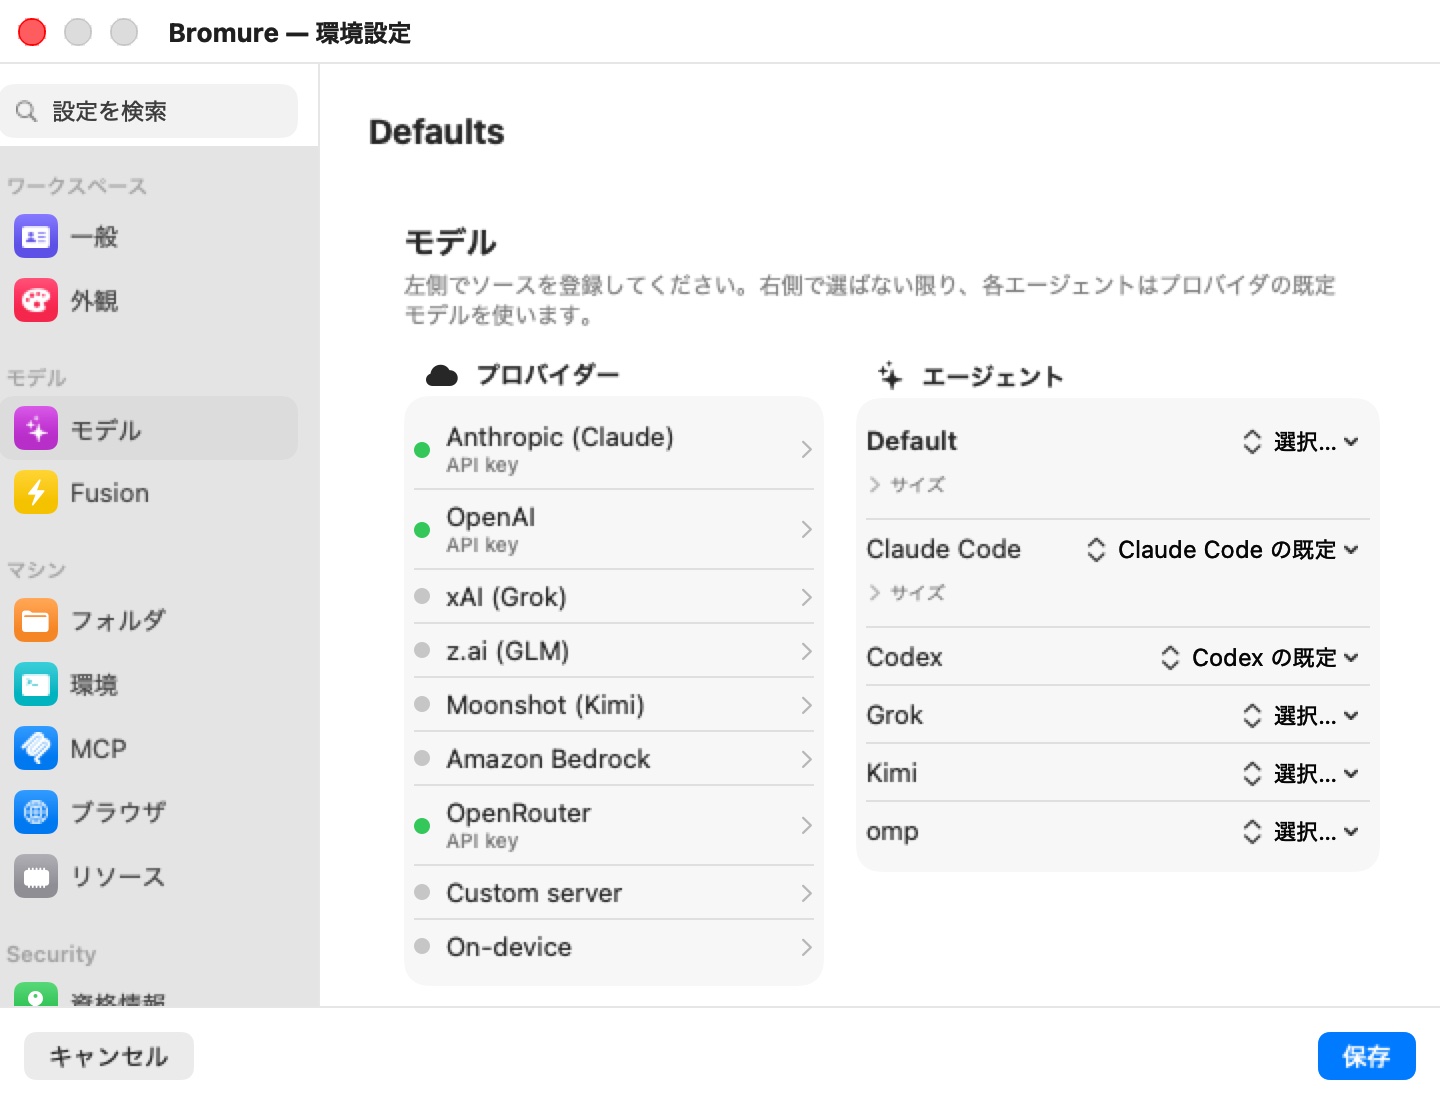The image size is (1440, 1104).
Task: Click the 保存 button
Action: click(x=1366, y=1056)
